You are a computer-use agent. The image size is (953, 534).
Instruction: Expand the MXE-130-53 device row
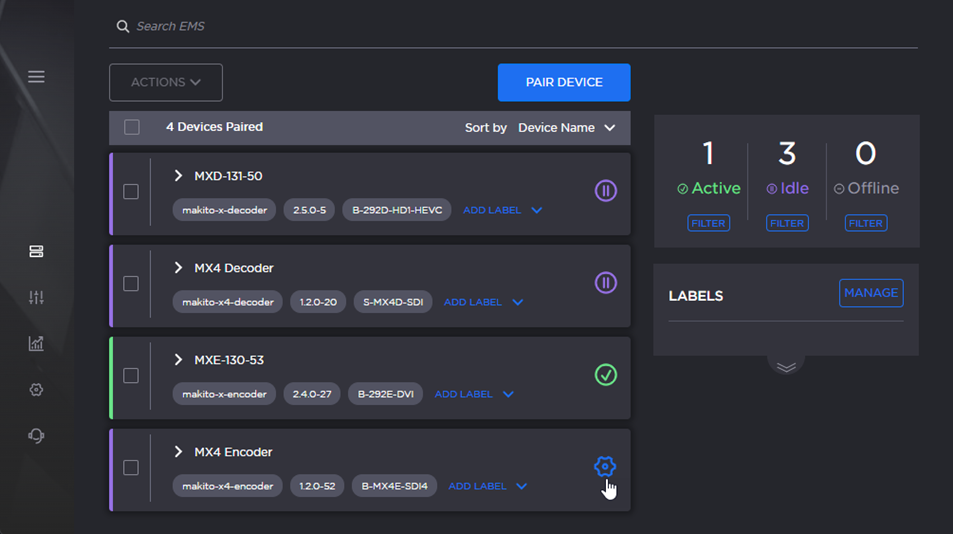pyautogui.click(x=178, y=360)
